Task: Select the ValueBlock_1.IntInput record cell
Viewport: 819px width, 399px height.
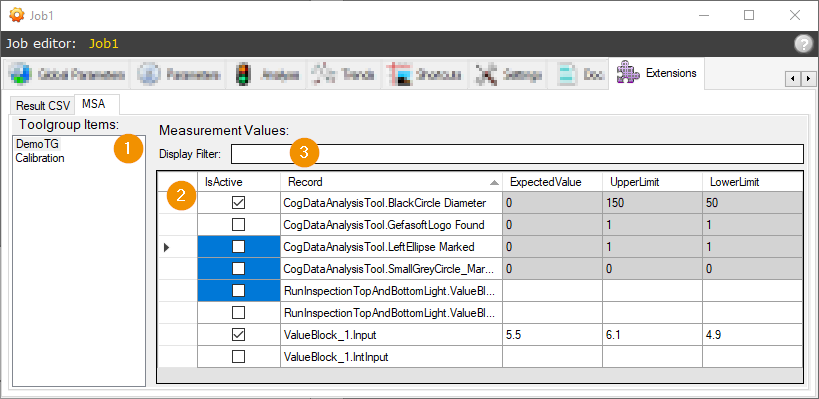Action: [391, 357]
